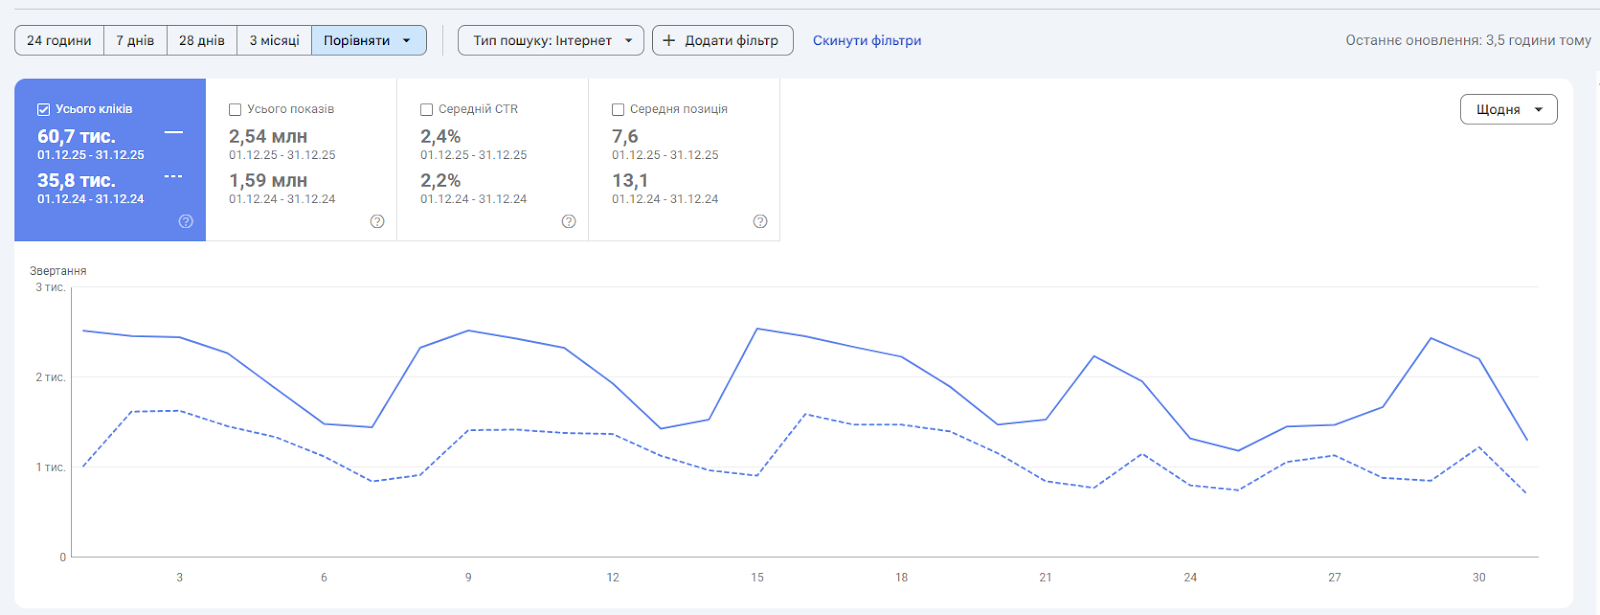Click the 2 тис. axis label

(x=51, y=377)
